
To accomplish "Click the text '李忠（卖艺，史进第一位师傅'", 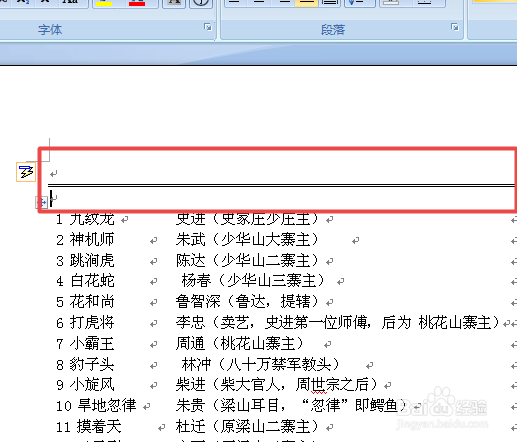I will click(x=271, y=323).
